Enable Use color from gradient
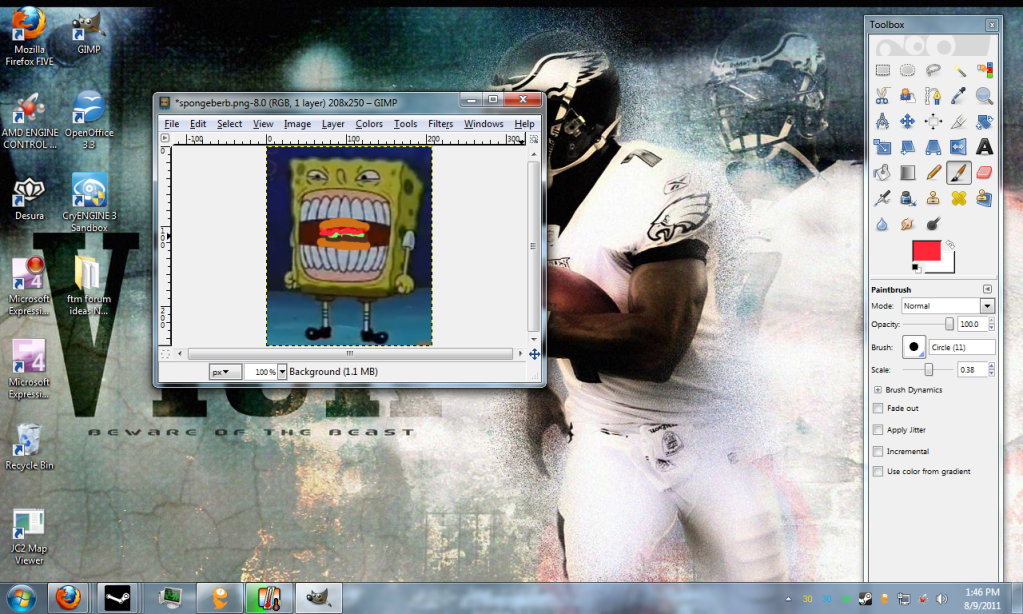 (x=878, y=471)
